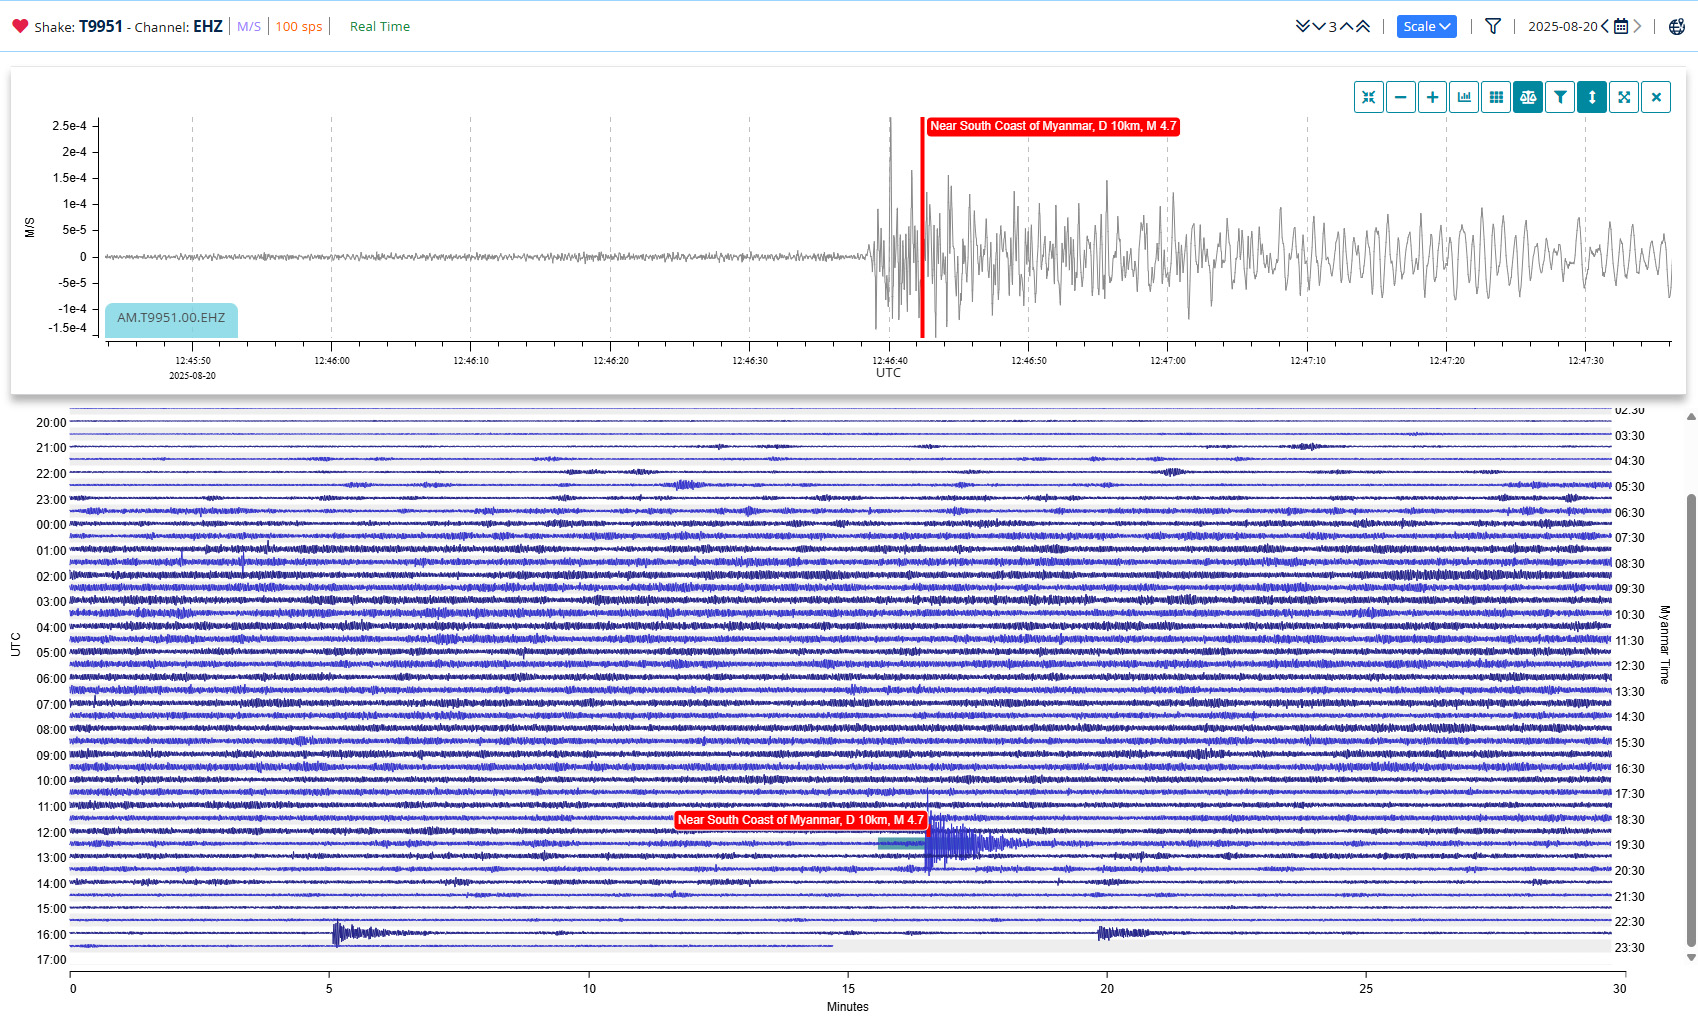Click the compress/shrink waveform panel icon
This screenshot has width=1698, height=1017.
(1369, 97)
